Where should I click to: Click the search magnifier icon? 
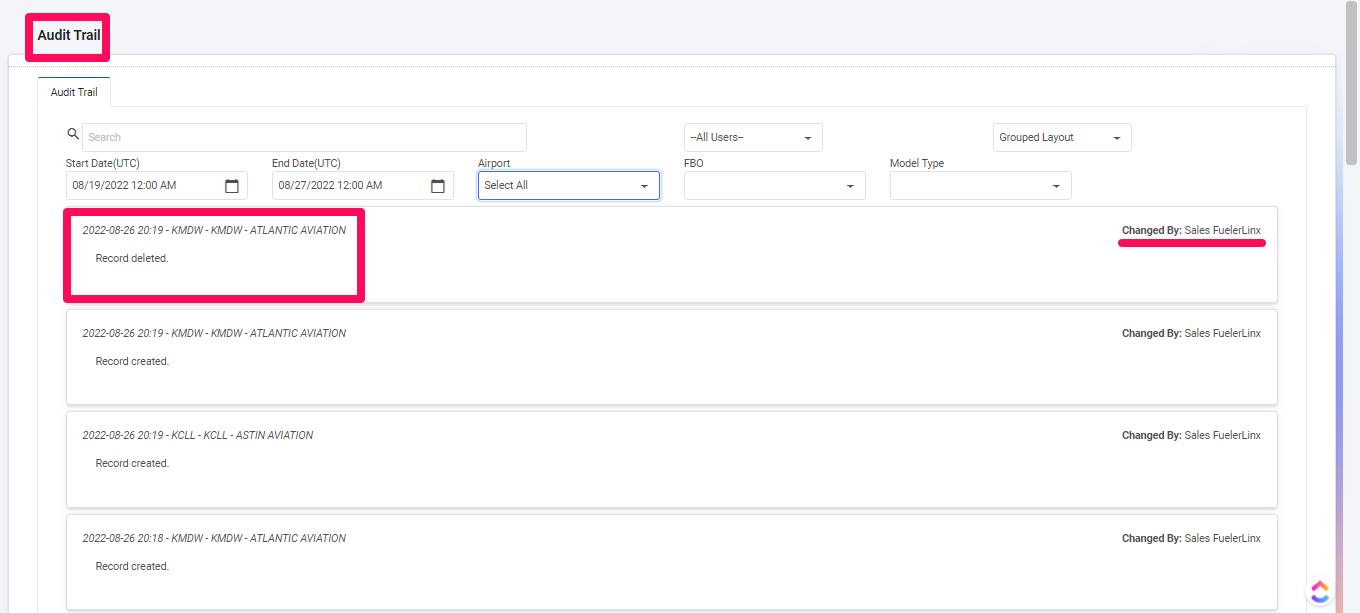[72, 133]
